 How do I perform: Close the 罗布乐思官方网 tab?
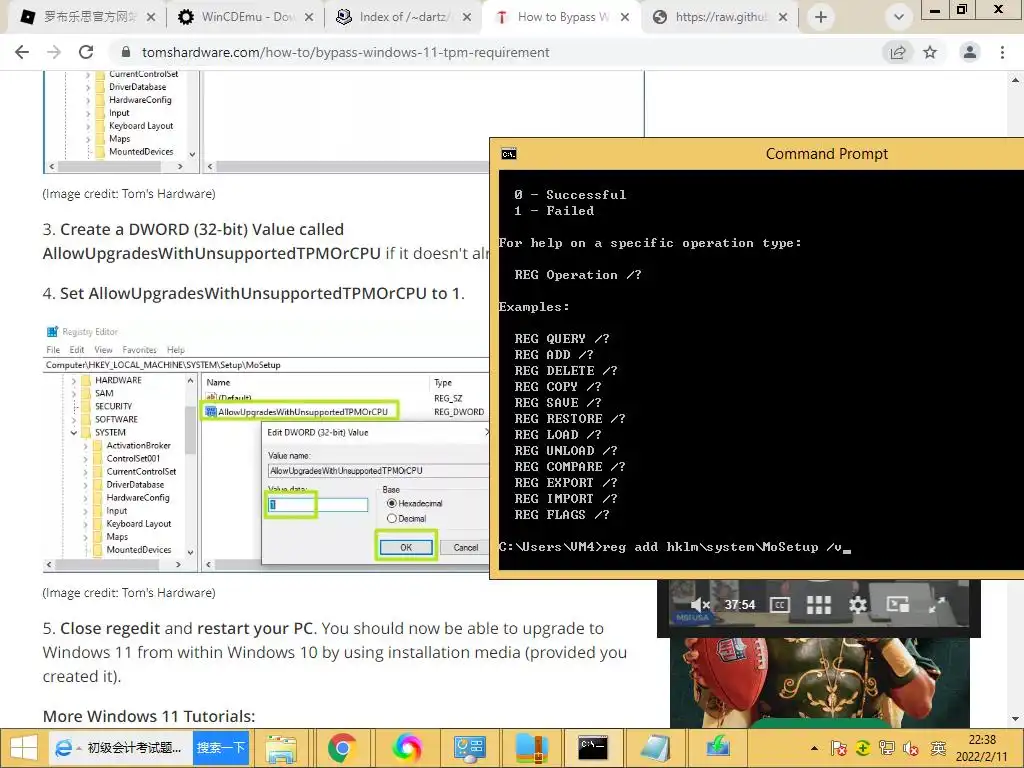[x=151, y=17]
